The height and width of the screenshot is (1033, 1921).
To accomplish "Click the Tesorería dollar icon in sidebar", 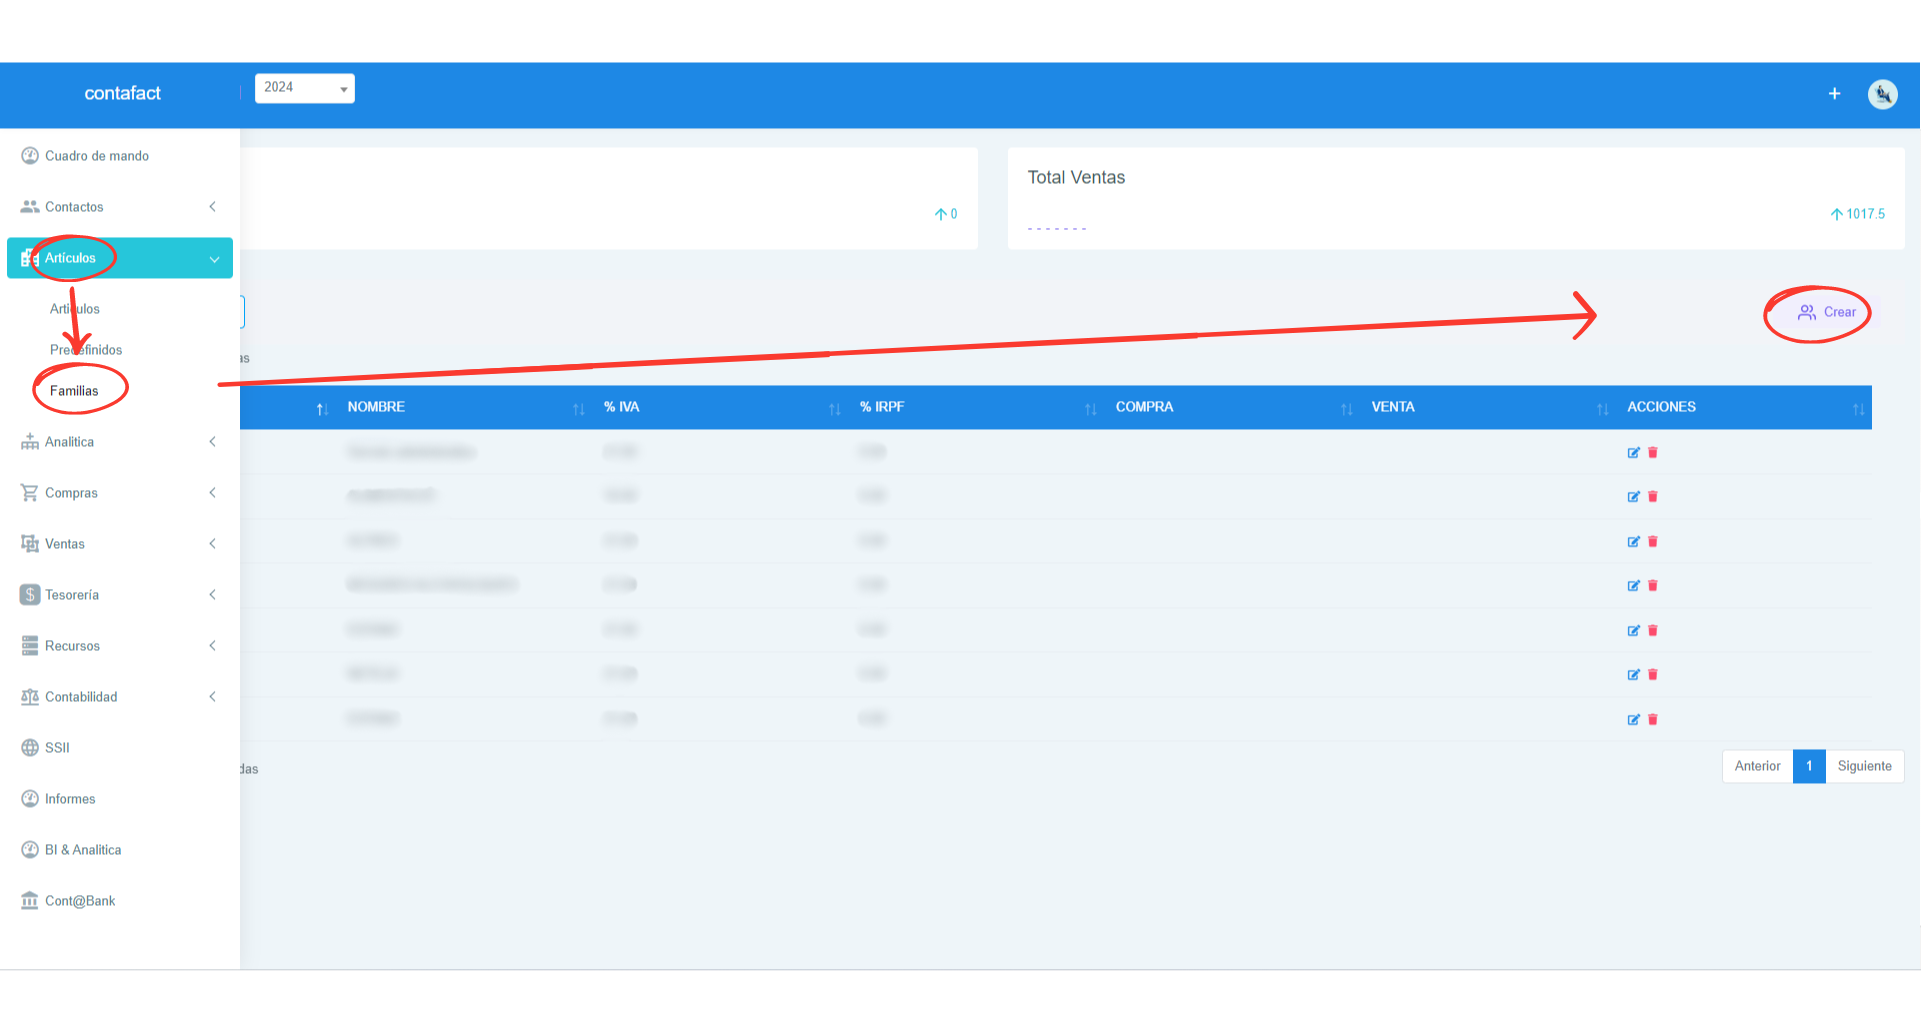I will pos(30,595).
